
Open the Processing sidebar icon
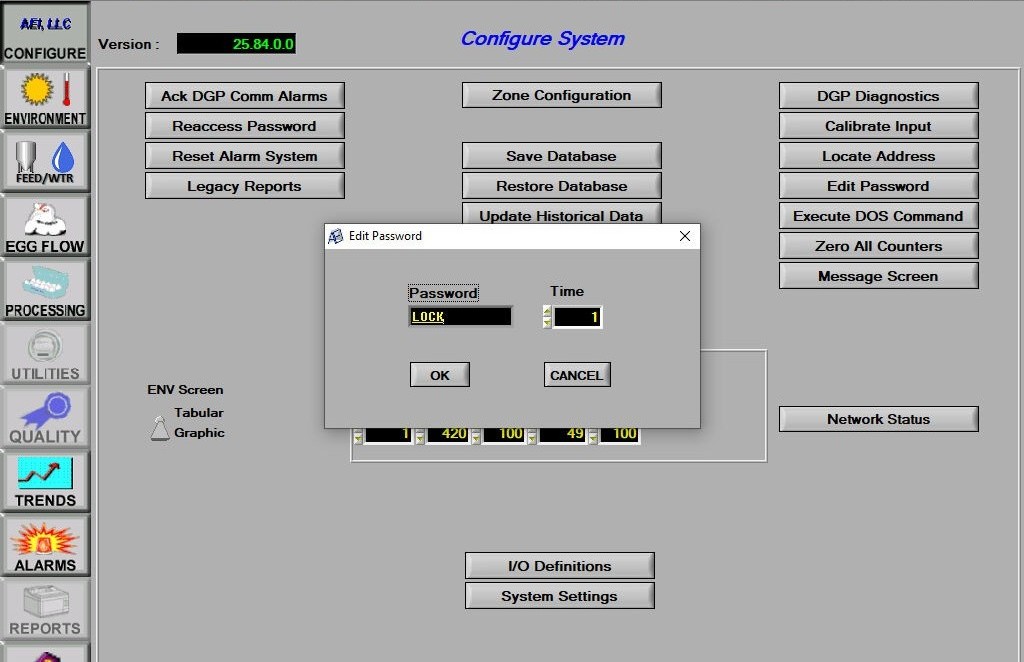[44, 290]
